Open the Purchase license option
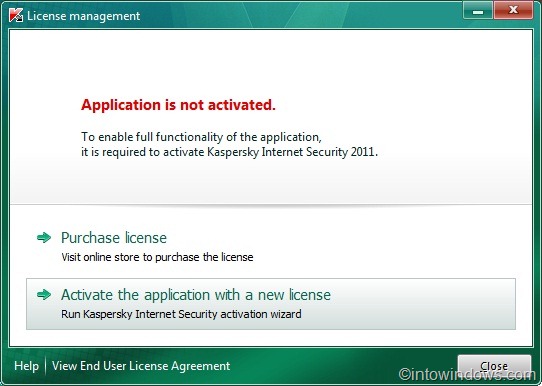 tap(114, 238)
